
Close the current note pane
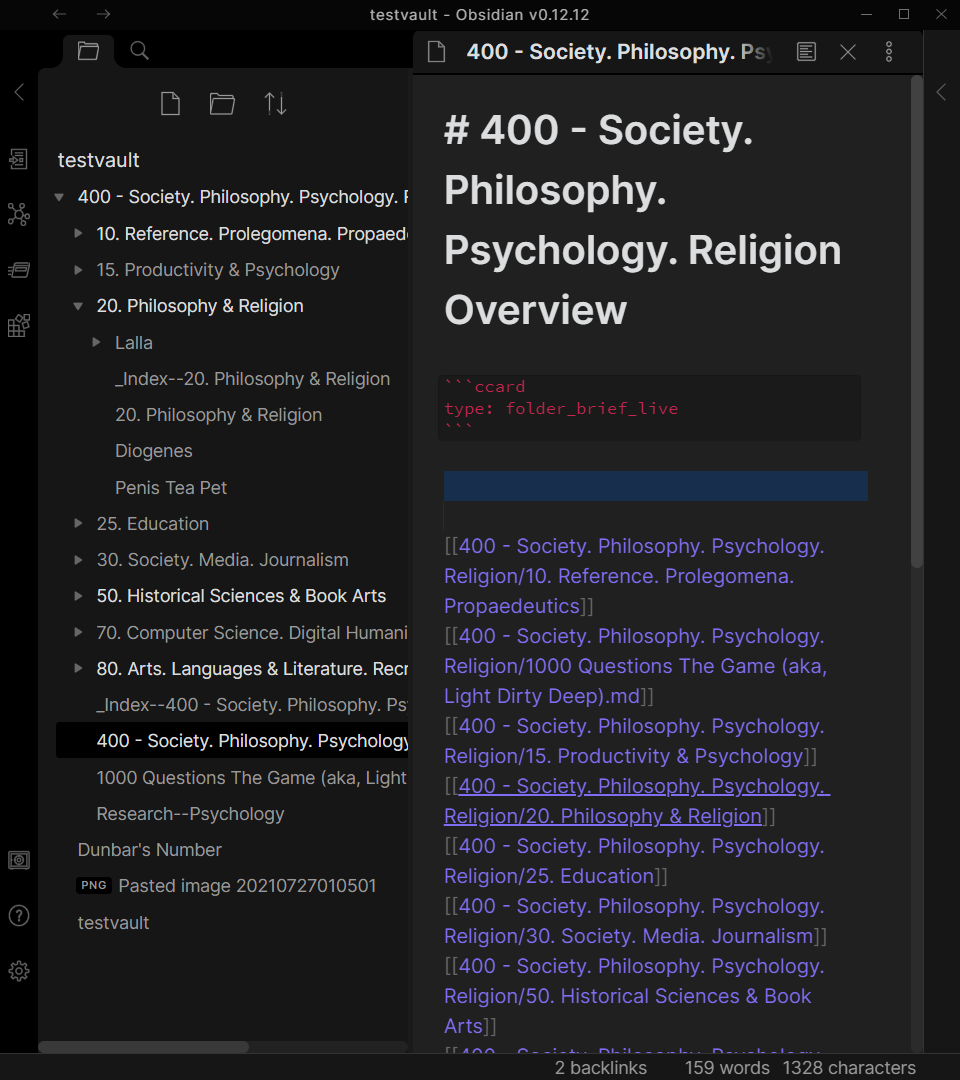[x=848, y=52]
